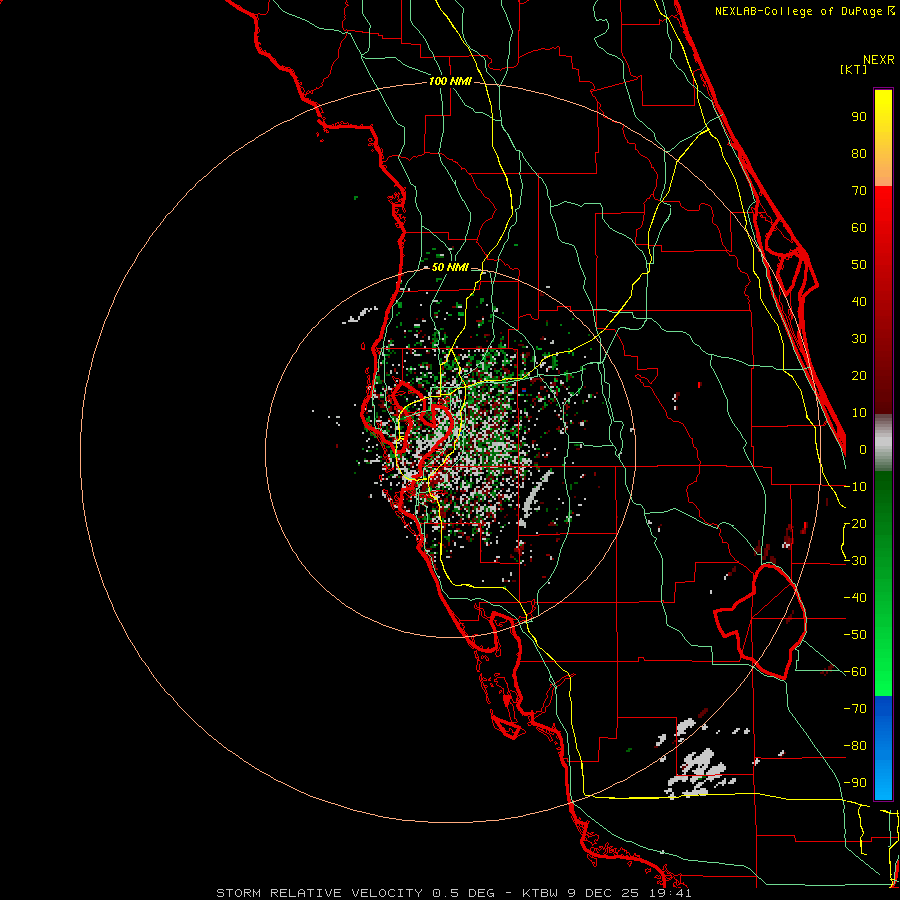The width and height of the screenshot is (900, 900).
Task: Click the blue segment of the color bar
Action: tap(883, 748)
